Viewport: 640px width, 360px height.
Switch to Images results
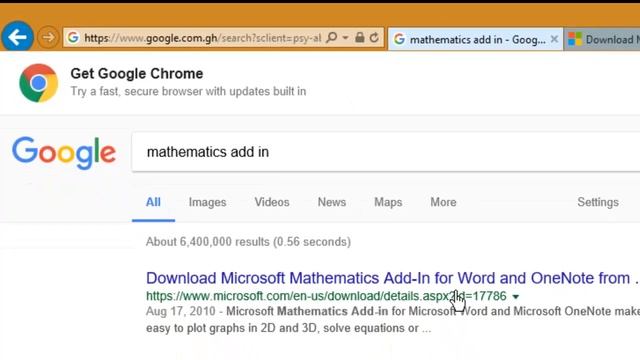(x=207, y=202)
